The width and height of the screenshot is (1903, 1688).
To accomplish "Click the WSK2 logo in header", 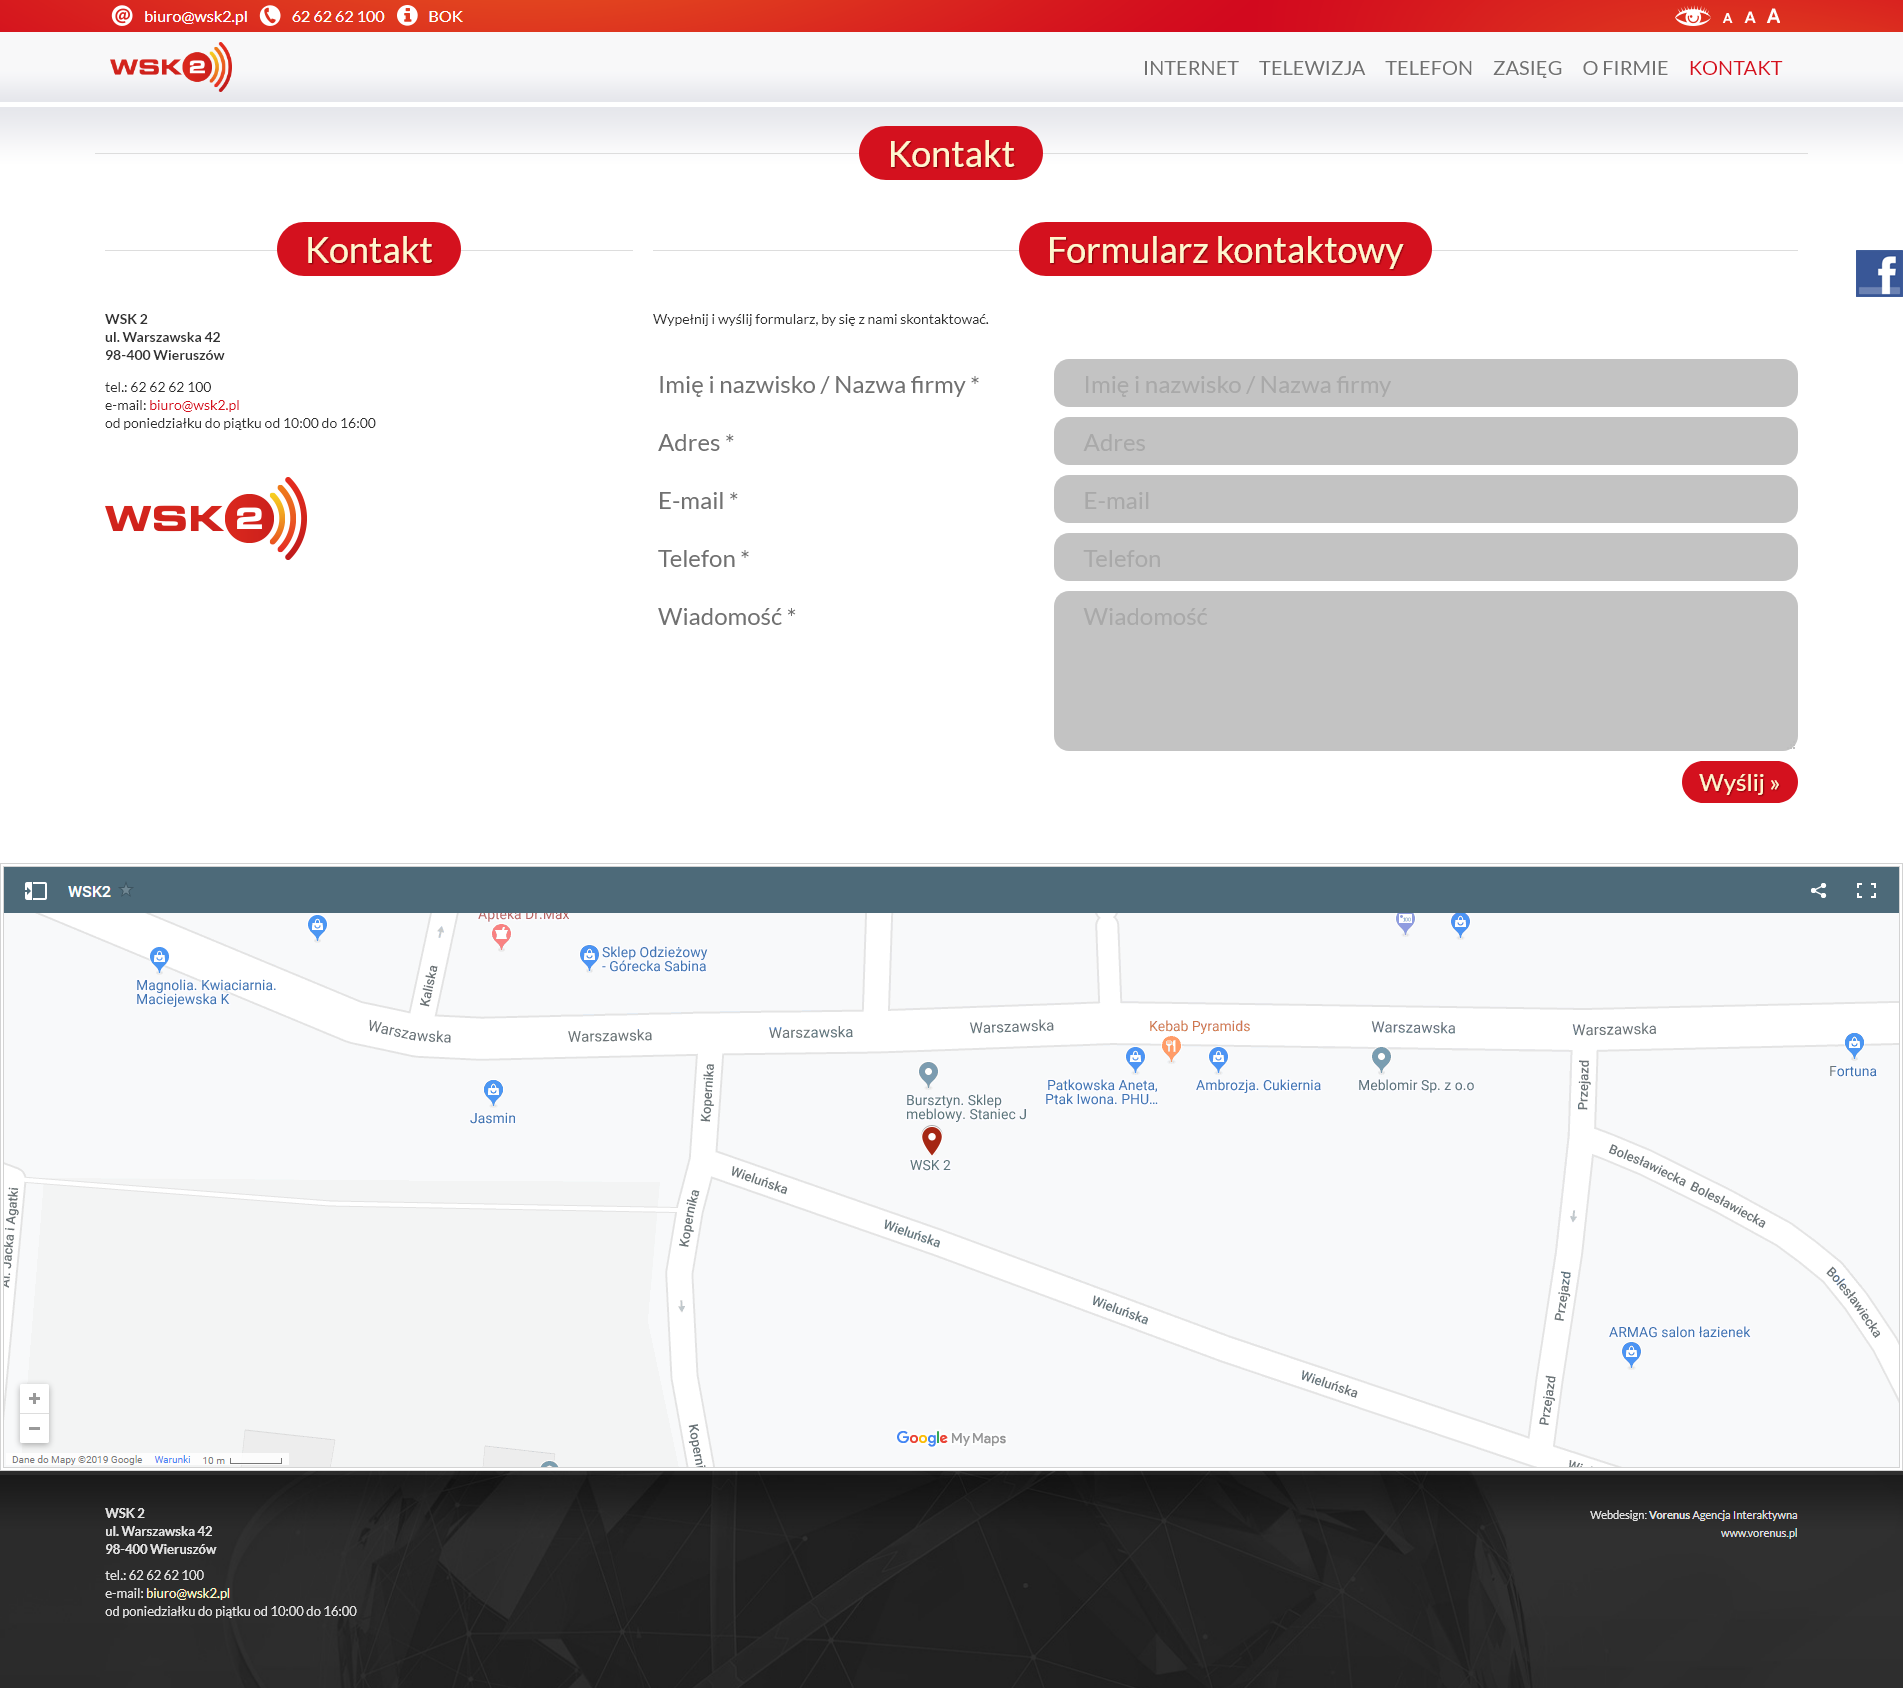I will pyautogui.click(x=171, y=67).
